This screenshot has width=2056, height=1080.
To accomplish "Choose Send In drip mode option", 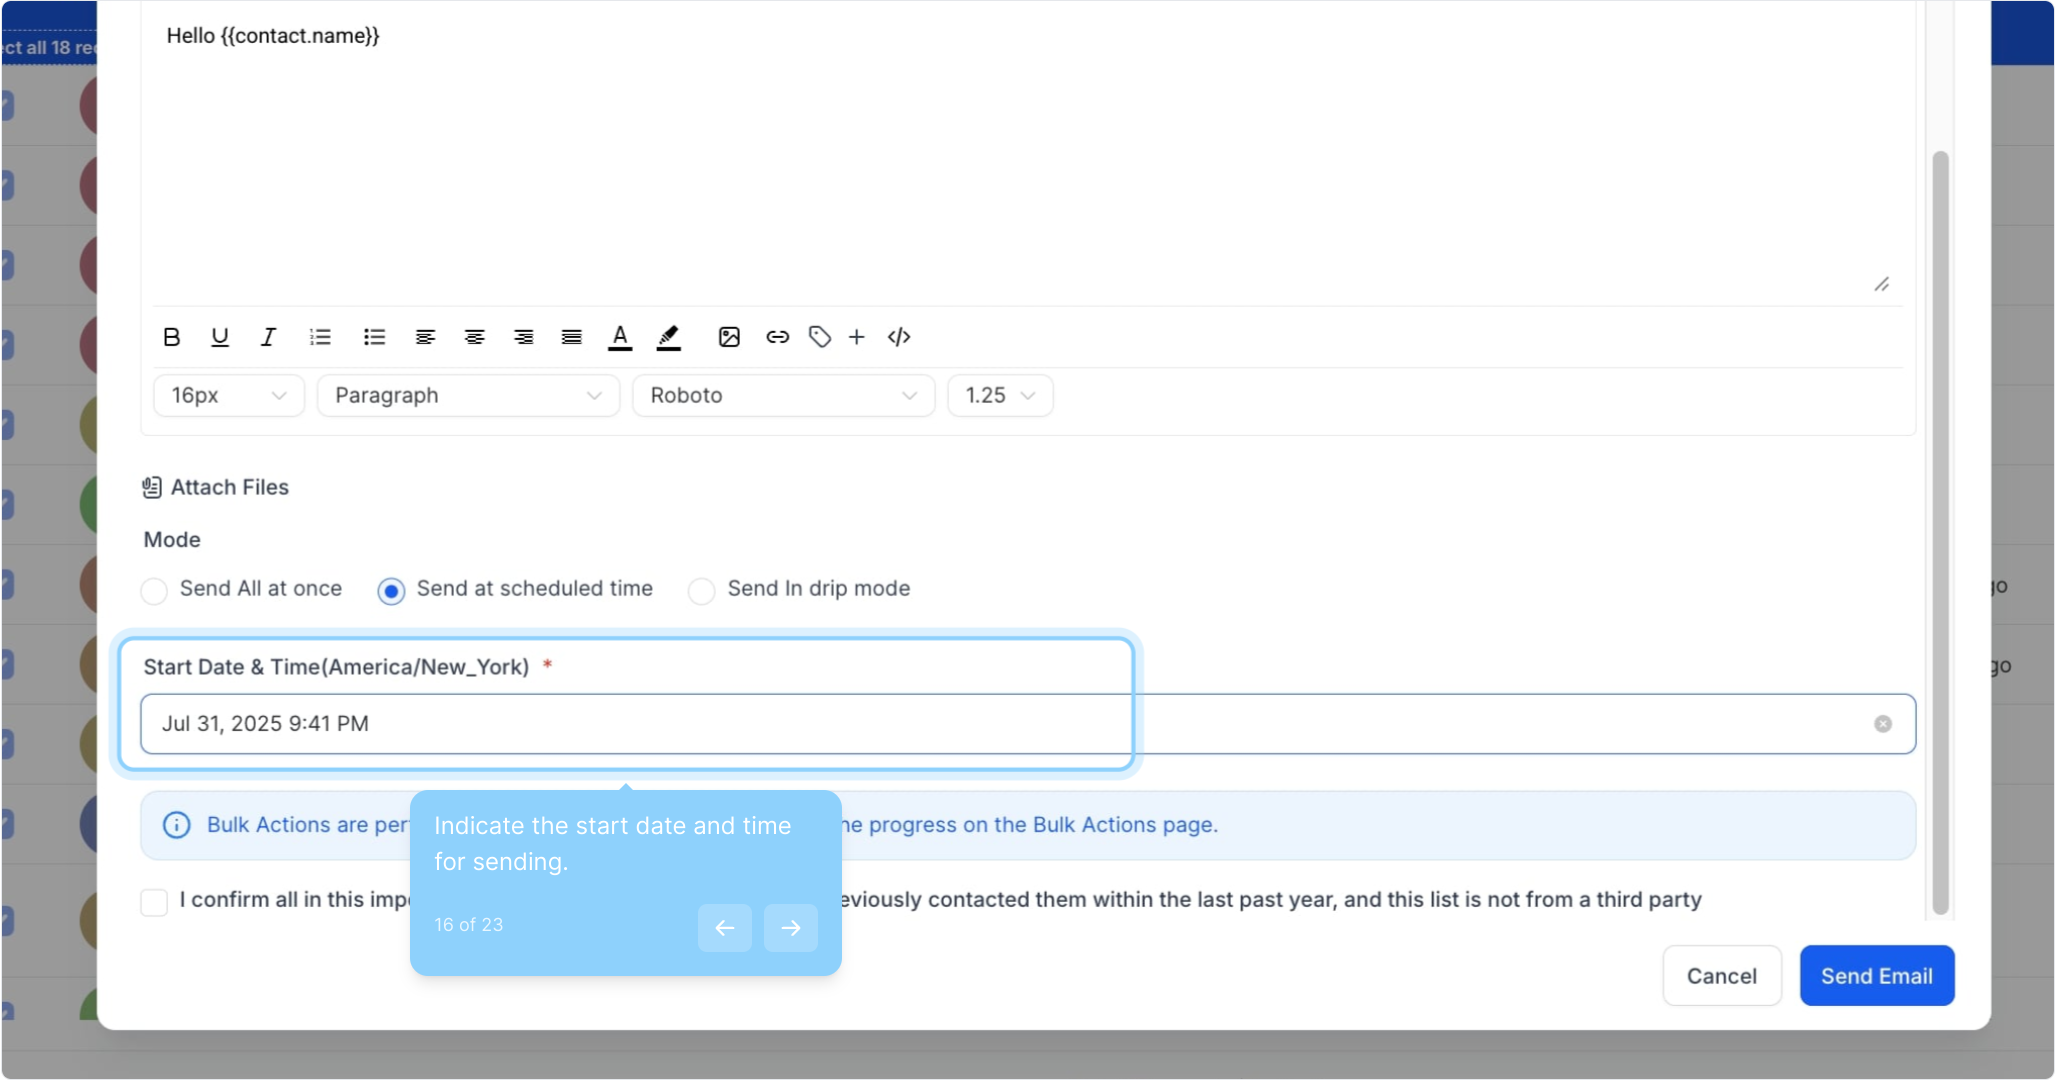I will coord(702,590).
